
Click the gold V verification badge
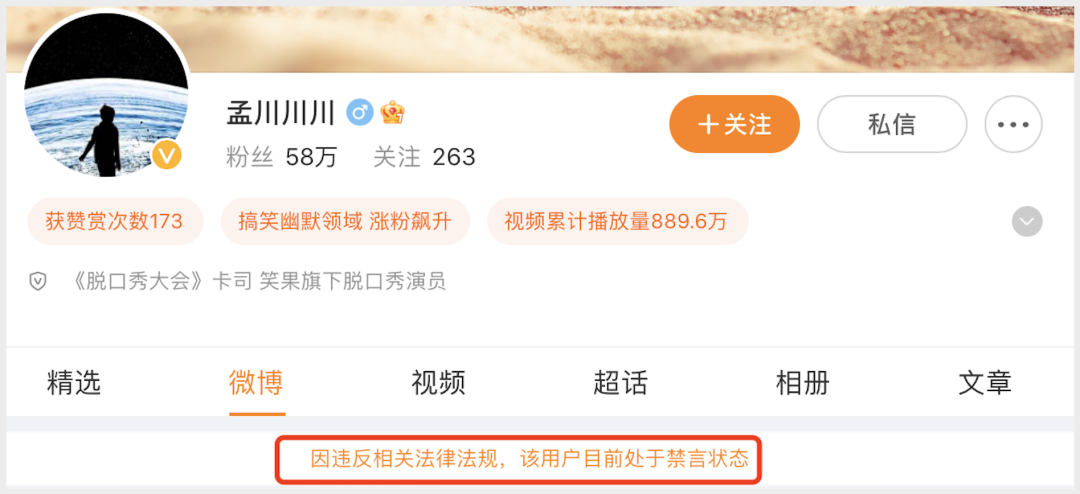tap(167, 155)
